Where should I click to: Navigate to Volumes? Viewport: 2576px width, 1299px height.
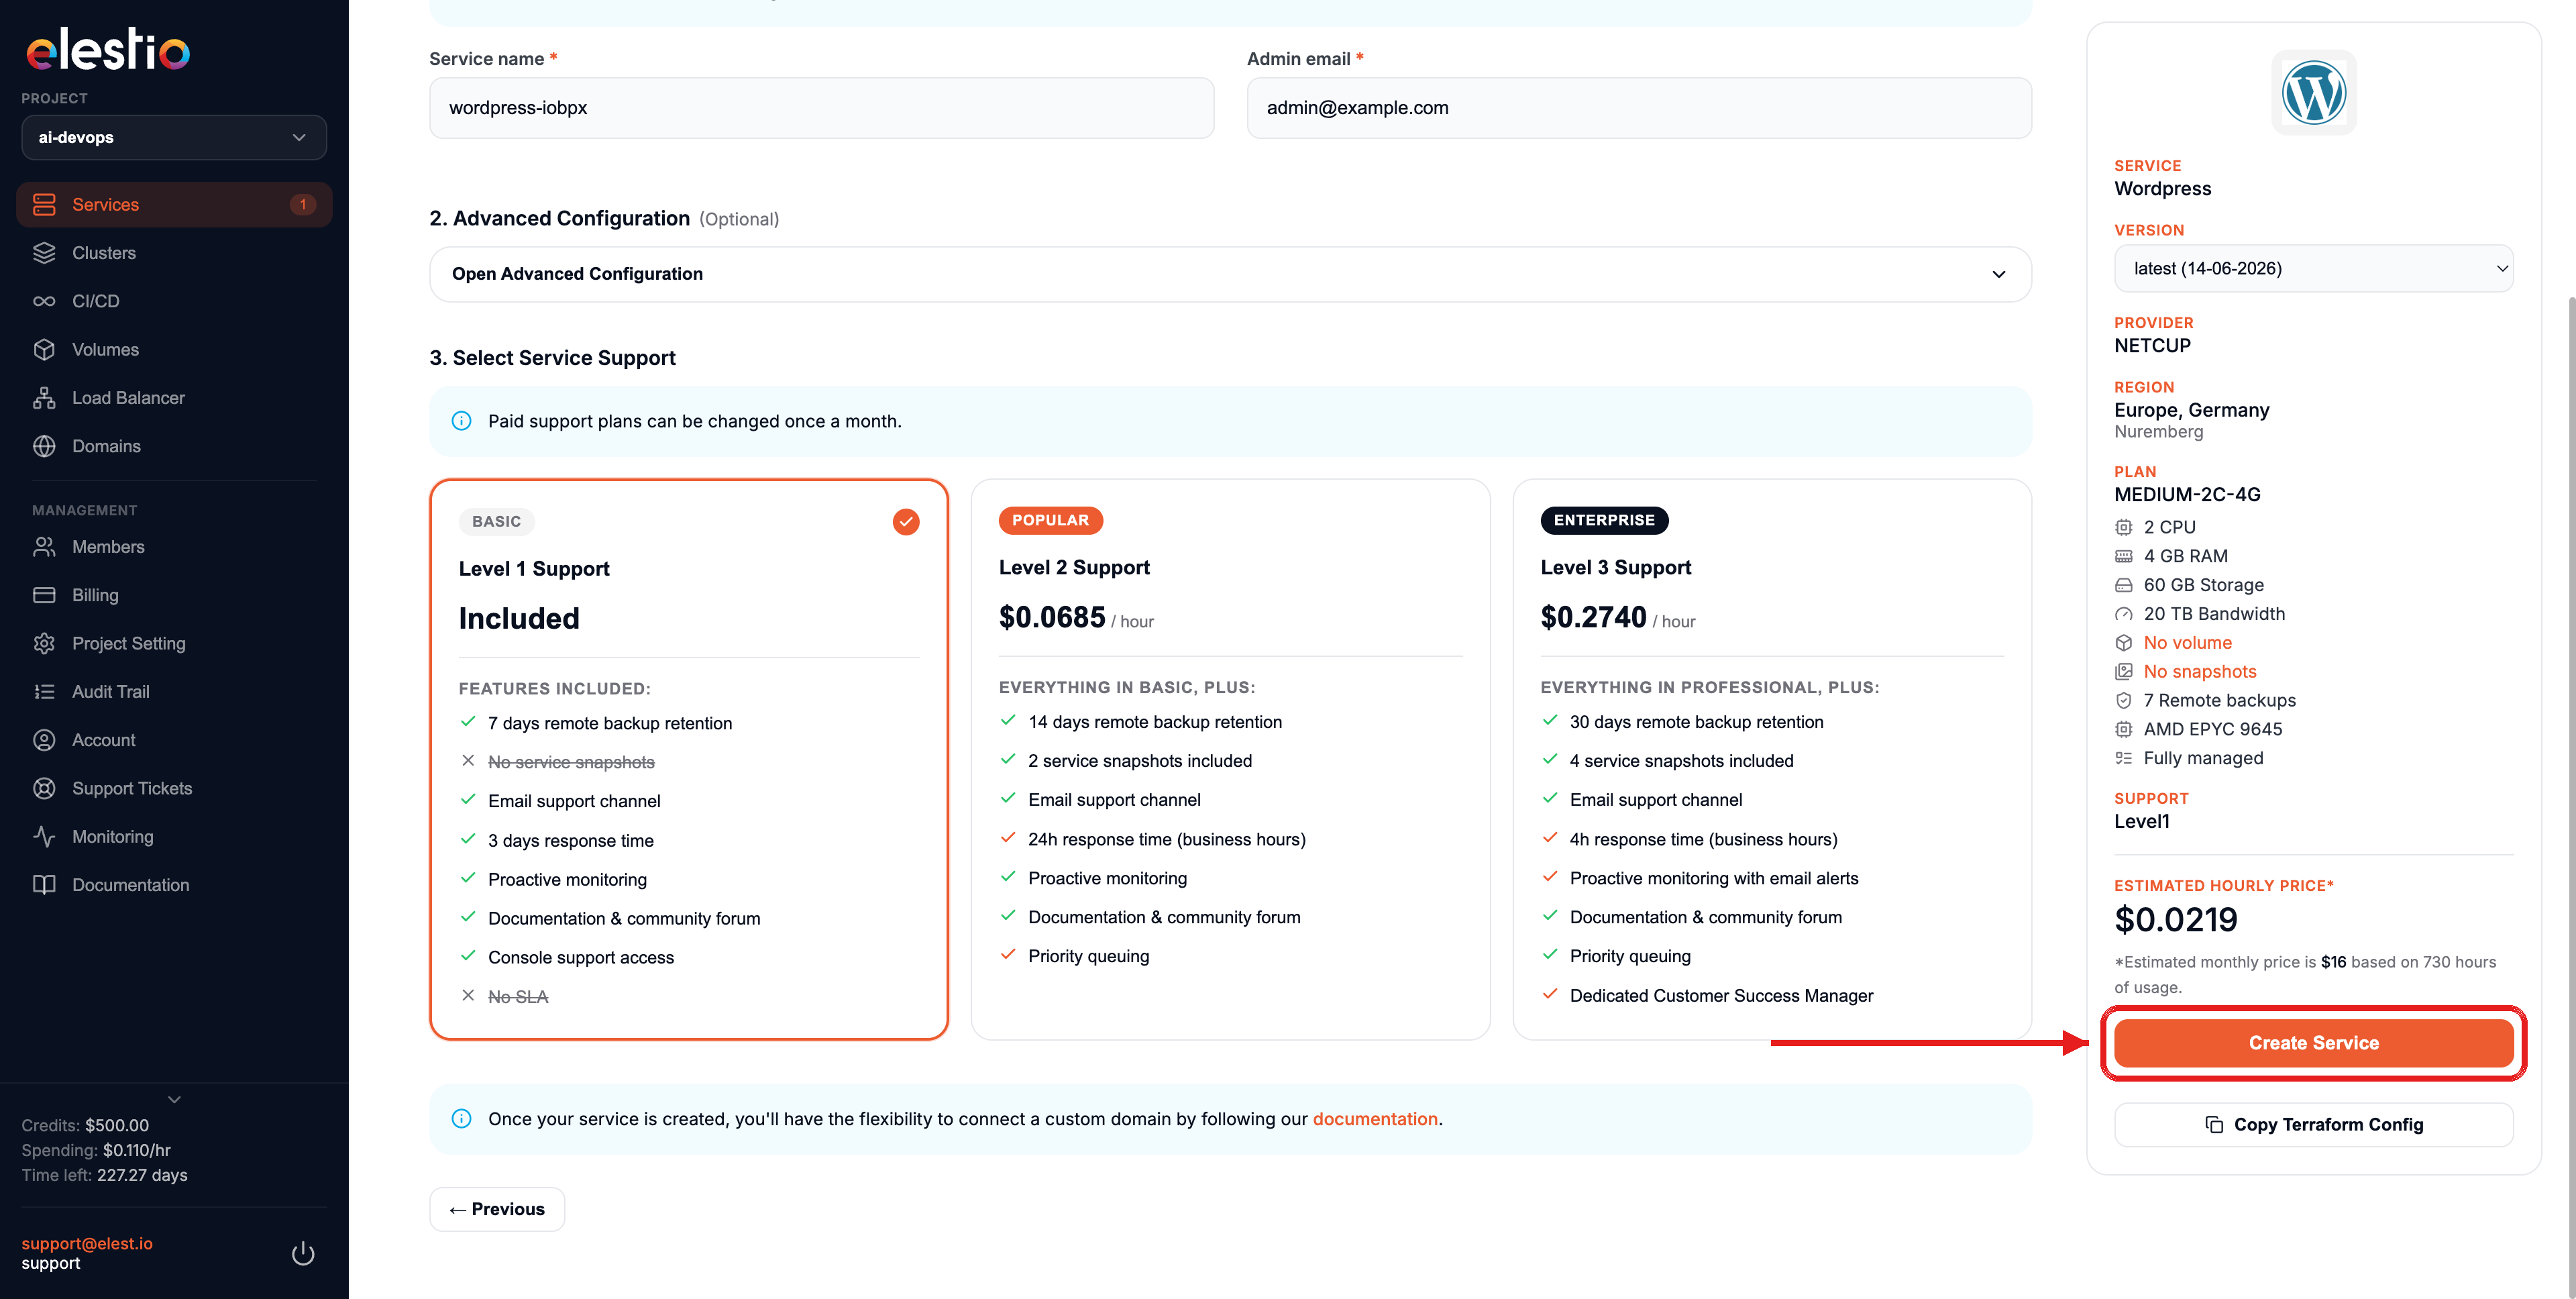pos(174,349)
